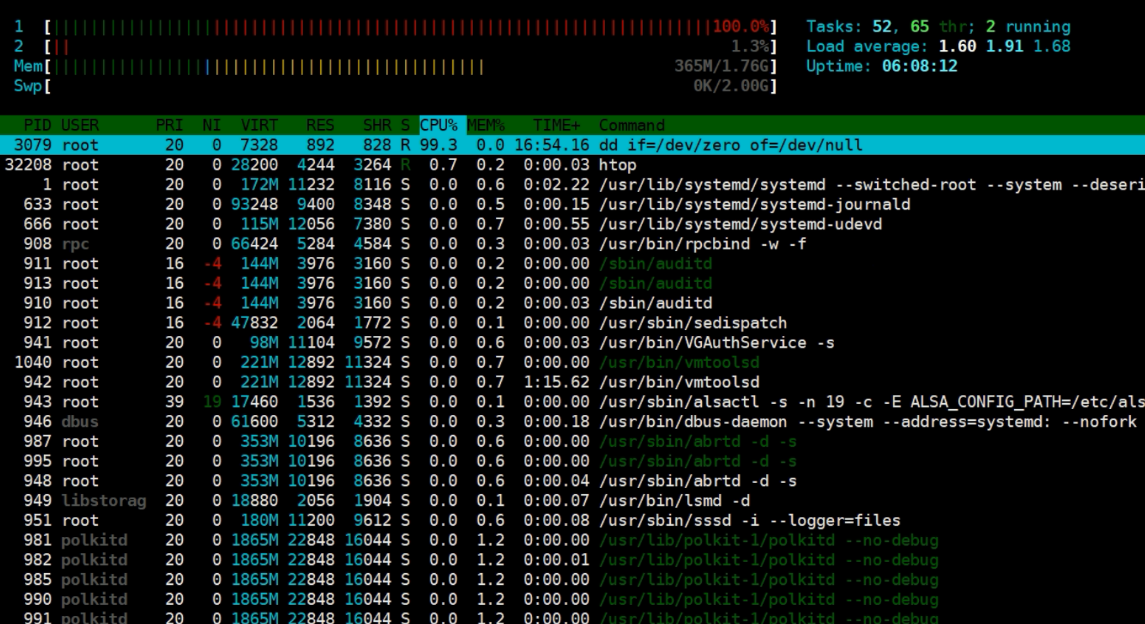Select the rpcbind -w -f process row
Viewport: 1145px width, 624px height.
click(572, 244)
